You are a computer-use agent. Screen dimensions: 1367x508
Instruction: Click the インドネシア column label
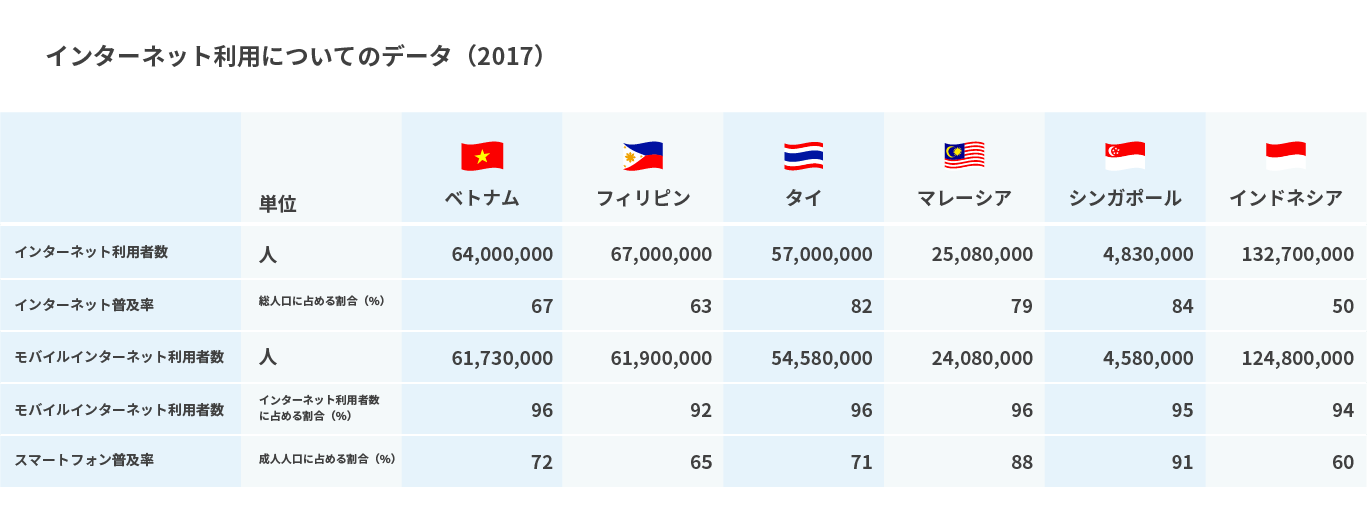1286,198
